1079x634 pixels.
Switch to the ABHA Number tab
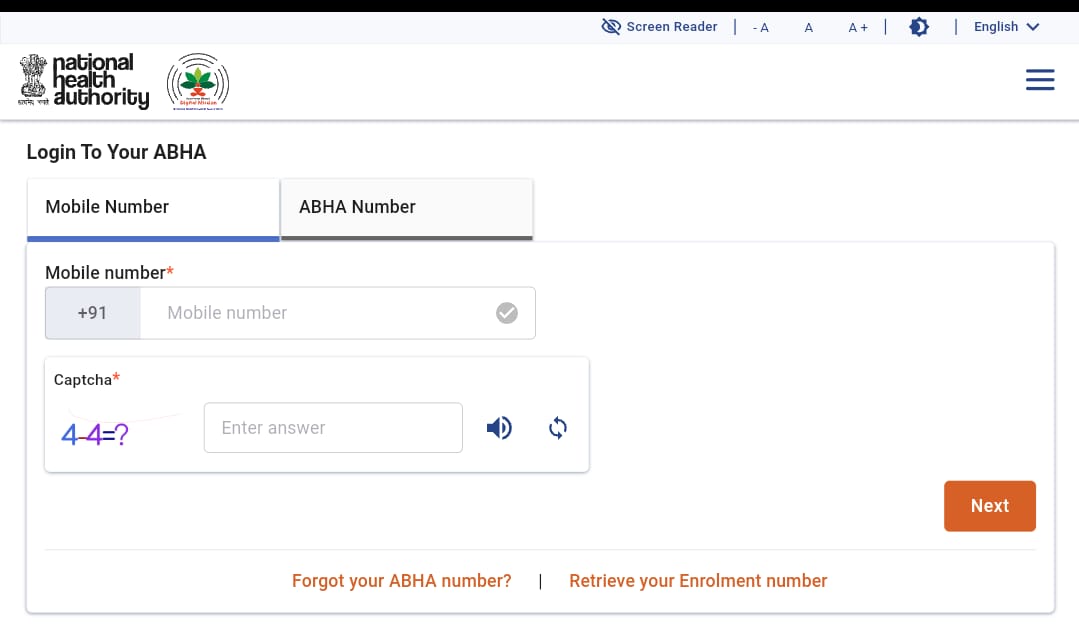point(406,208)
